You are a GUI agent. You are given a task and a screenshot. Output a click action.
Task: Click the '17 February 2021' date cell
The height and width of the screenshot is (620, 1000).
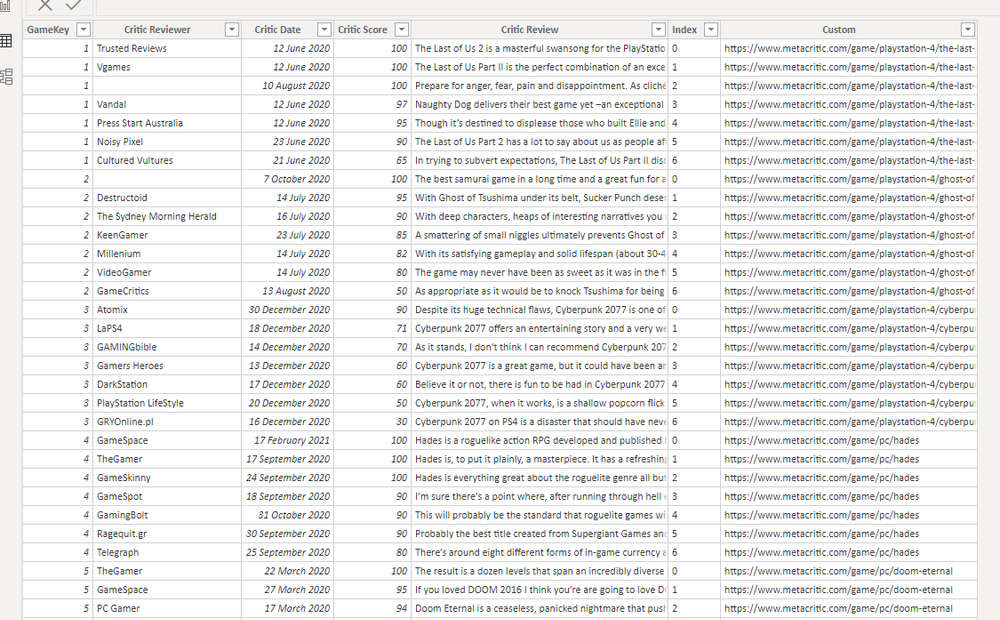coord(288,441)
